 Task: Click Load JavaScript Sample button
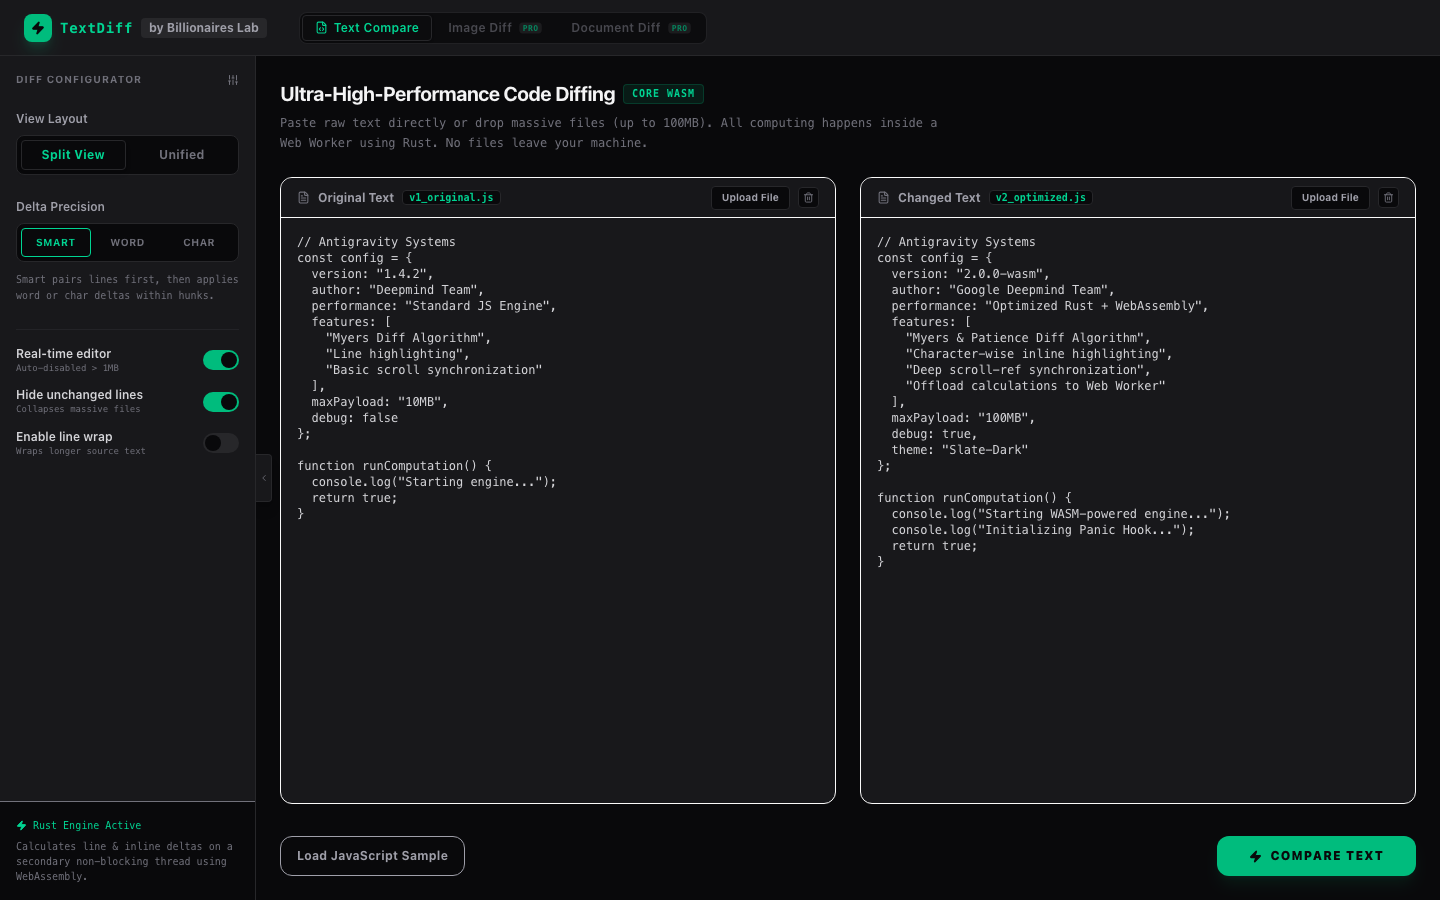(372, 856)
